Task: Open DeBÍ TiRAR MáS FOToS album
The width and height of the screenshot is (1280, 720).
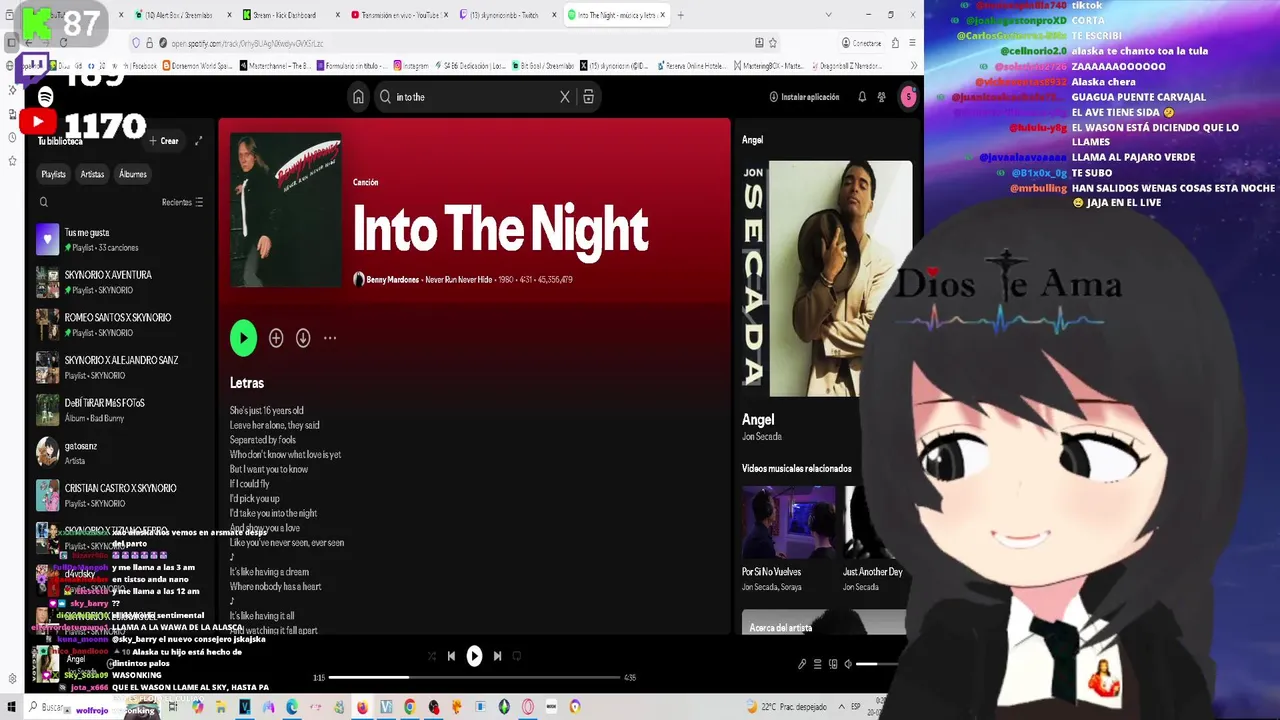Action: tap(120, 410)
